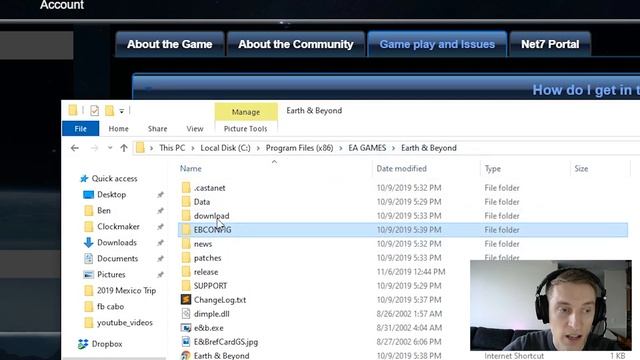Viewport: 640px width, 360px height.
Task: Open Ben folder in Quick access
Action: point(104,211)
